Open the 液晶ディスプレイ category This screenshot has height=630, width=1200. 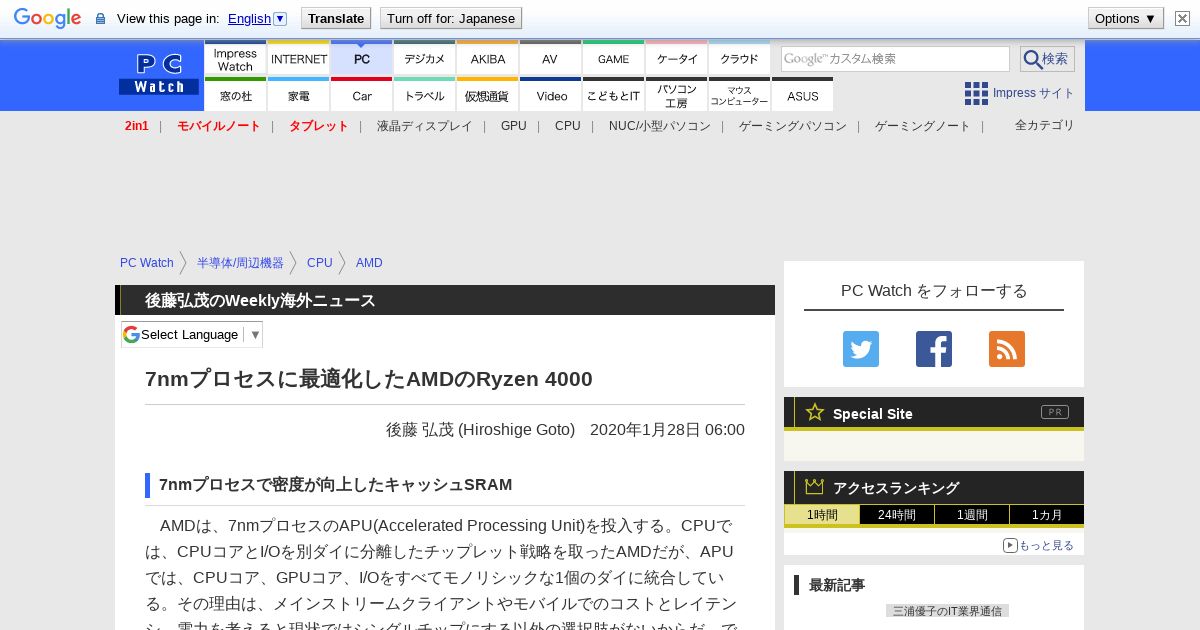424,126
